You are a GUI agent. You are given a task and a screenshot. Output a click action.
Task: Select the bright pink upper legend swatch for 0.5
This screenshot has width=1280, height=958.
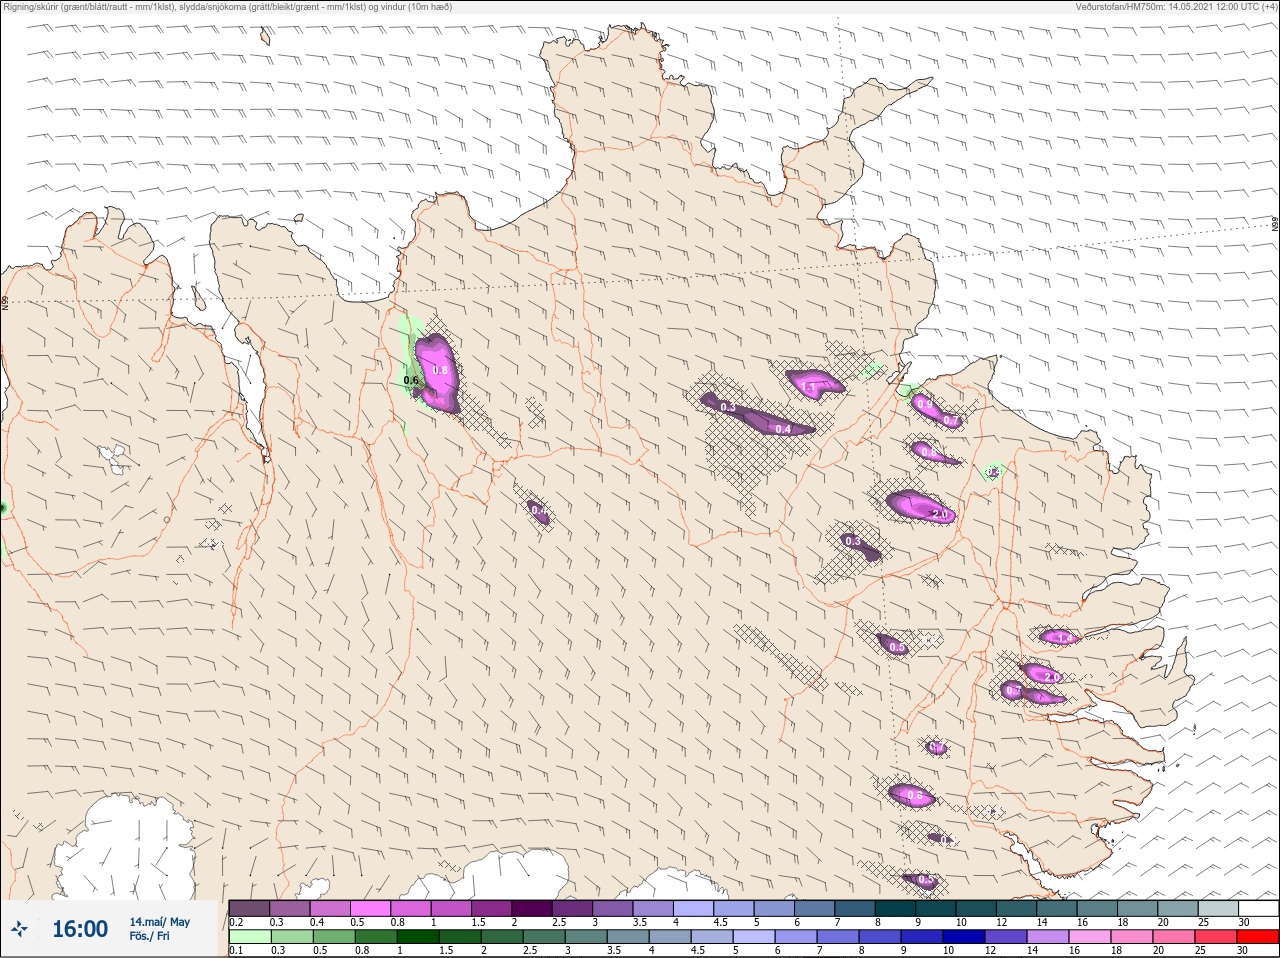point(371,908)
